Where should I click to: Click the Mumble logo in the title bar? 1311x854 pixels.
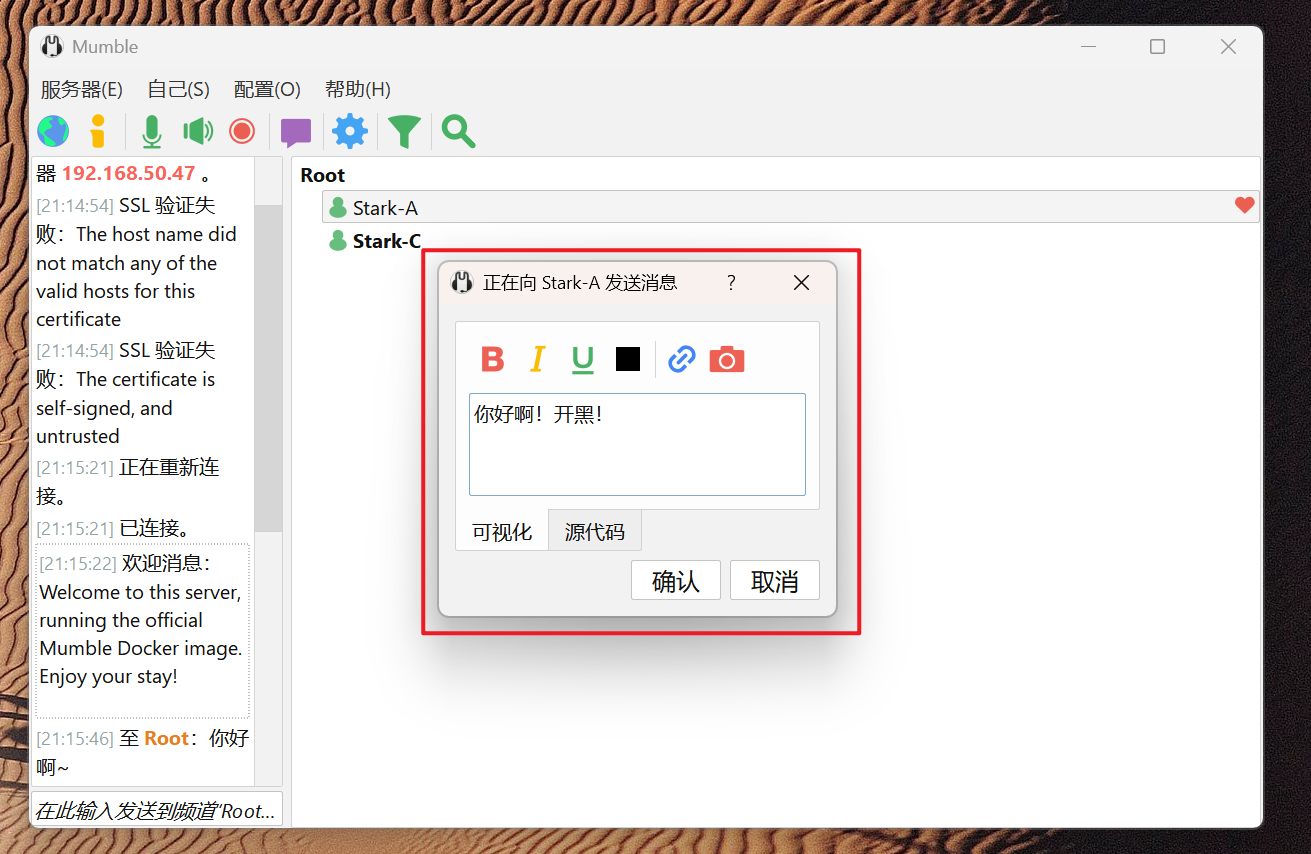pos(52,46)
